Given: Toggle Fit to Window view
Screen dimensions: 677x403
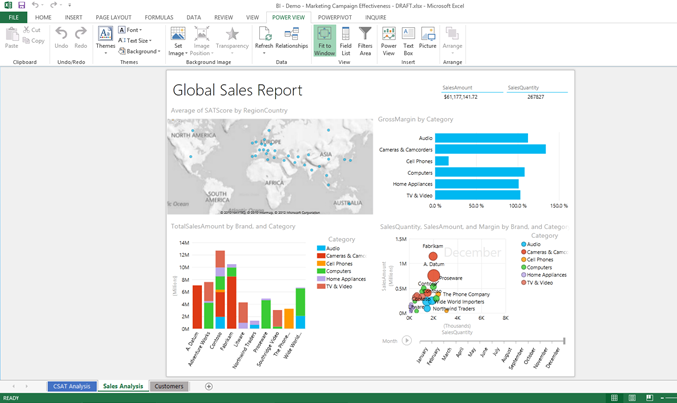Looking at the screenshot, I should pos(325,41).
